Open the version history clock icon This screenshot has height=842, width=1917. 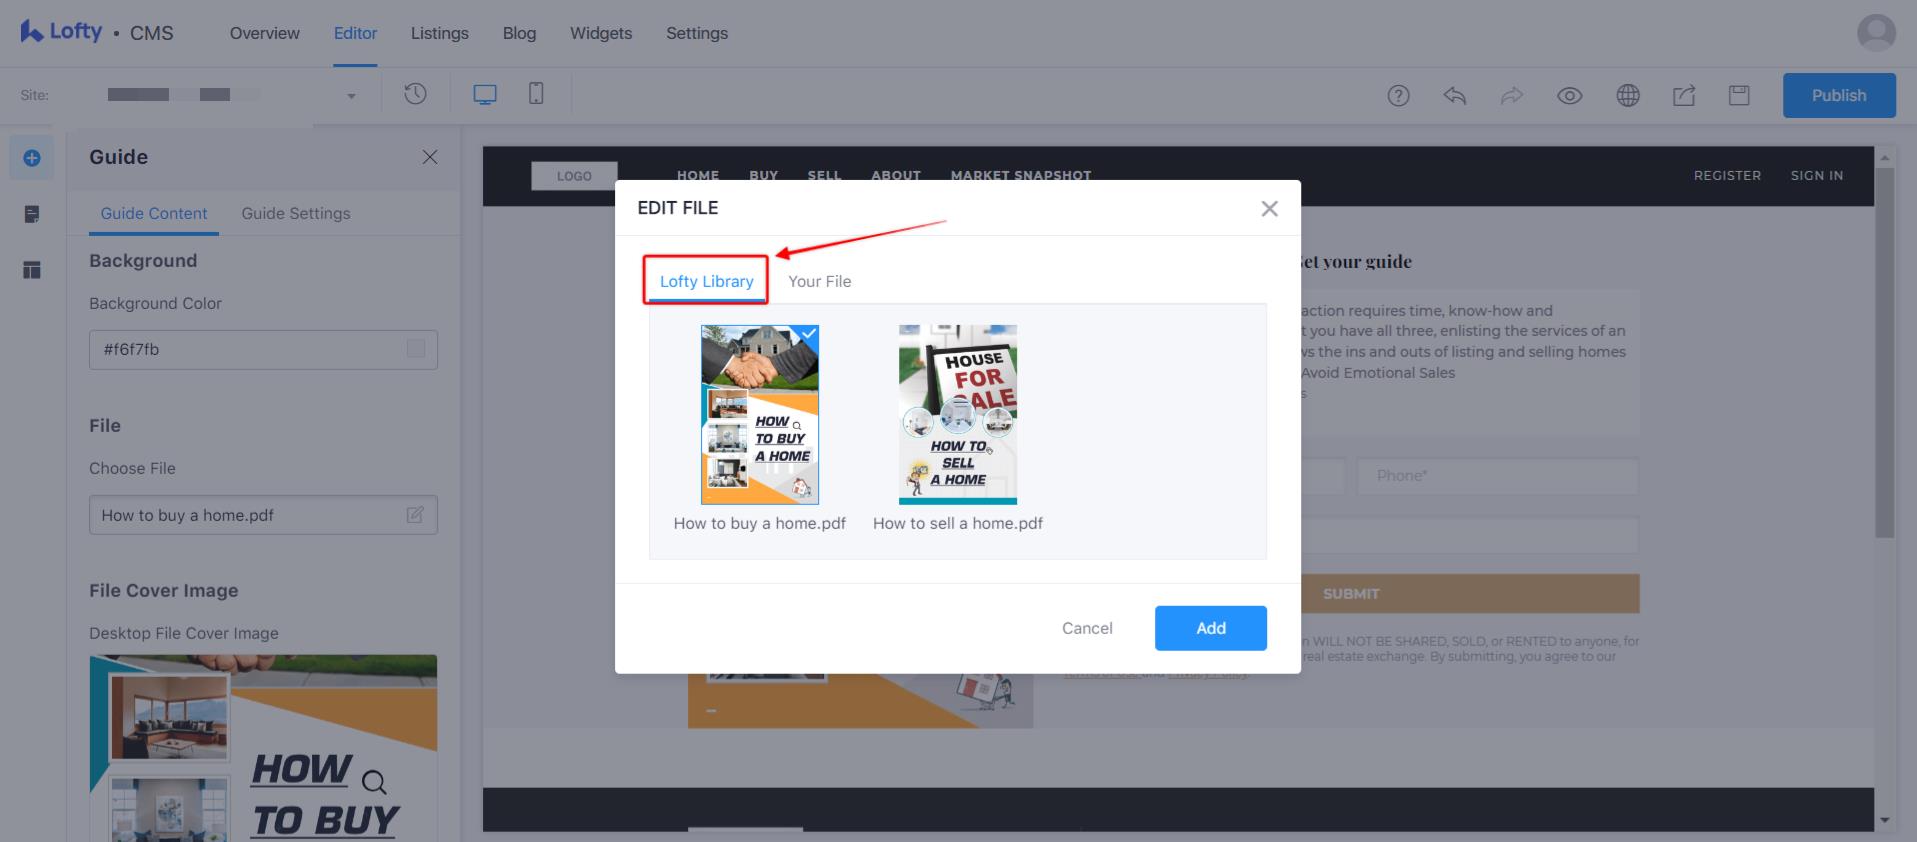415,94
